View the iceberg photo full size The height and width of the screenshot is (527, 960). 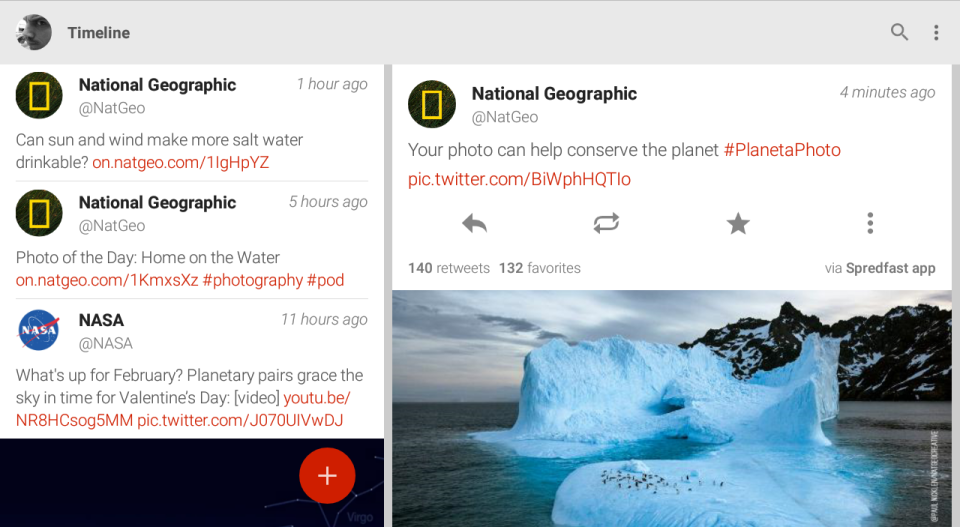point(671,408)
